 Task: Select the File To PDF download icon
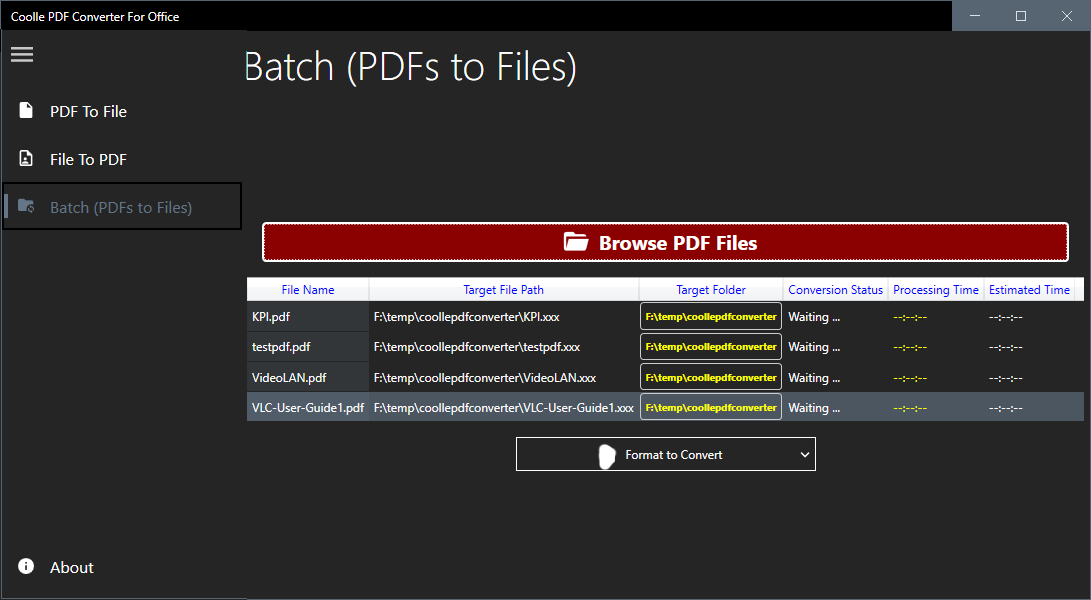[x=24, y=158]
